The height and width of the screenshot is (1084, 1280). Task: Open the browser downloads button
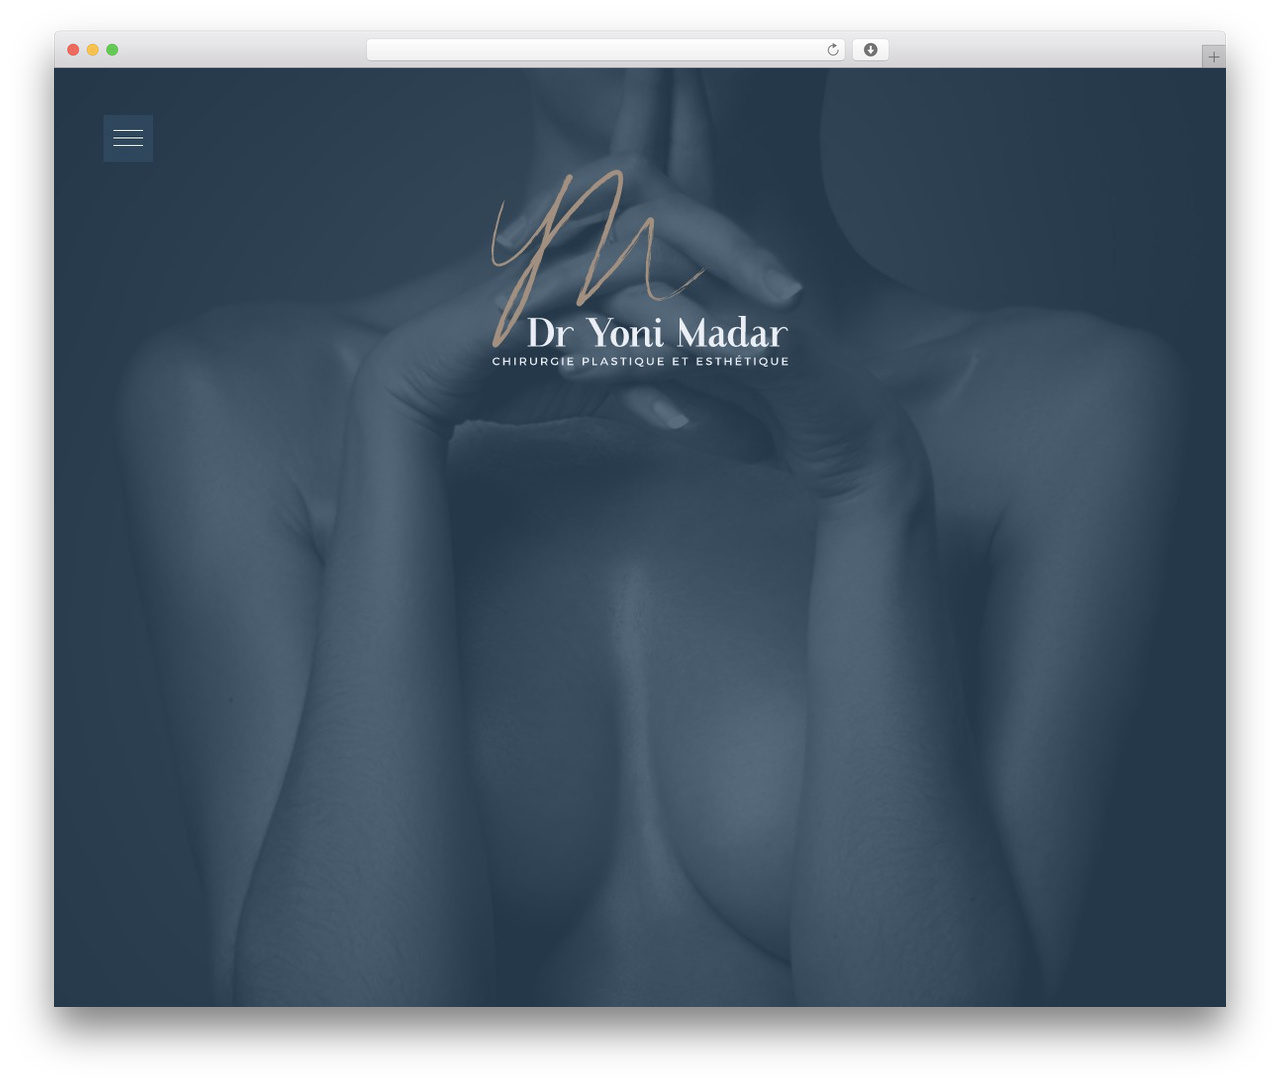[870, 50]
